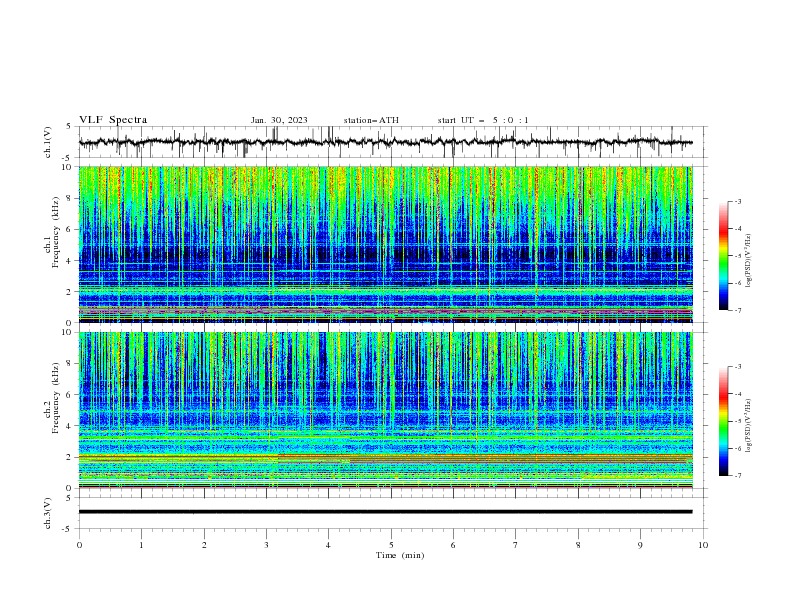This screenshot has height=612, width=792.
Task: Click the "-7" label on ch.1 color bar
Action: tap(738, 310)
